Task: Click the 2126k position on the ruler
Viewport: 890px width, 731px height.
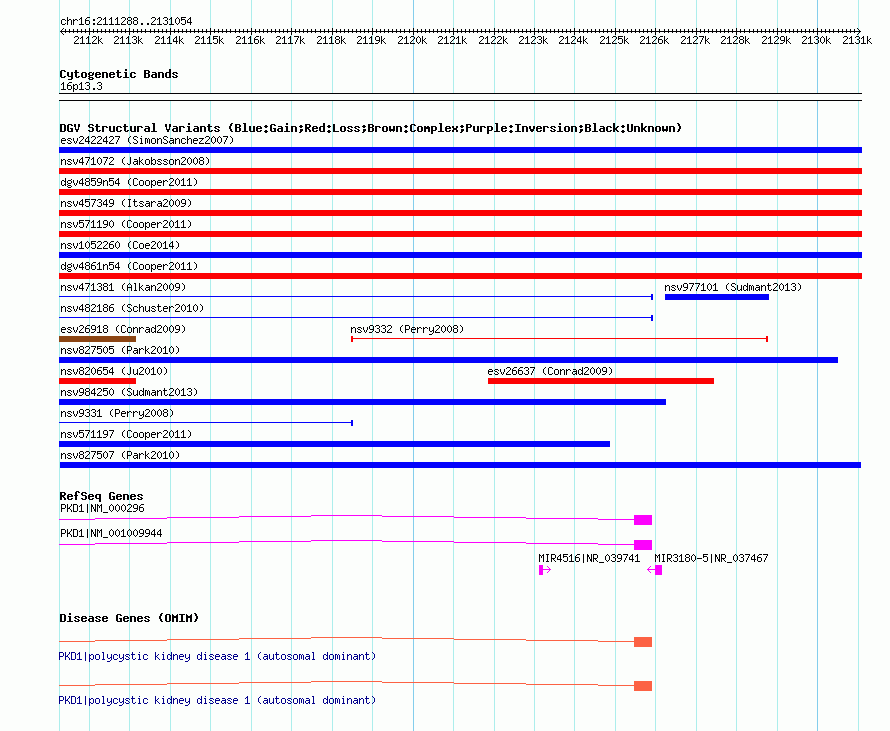Action: [654, 40]
